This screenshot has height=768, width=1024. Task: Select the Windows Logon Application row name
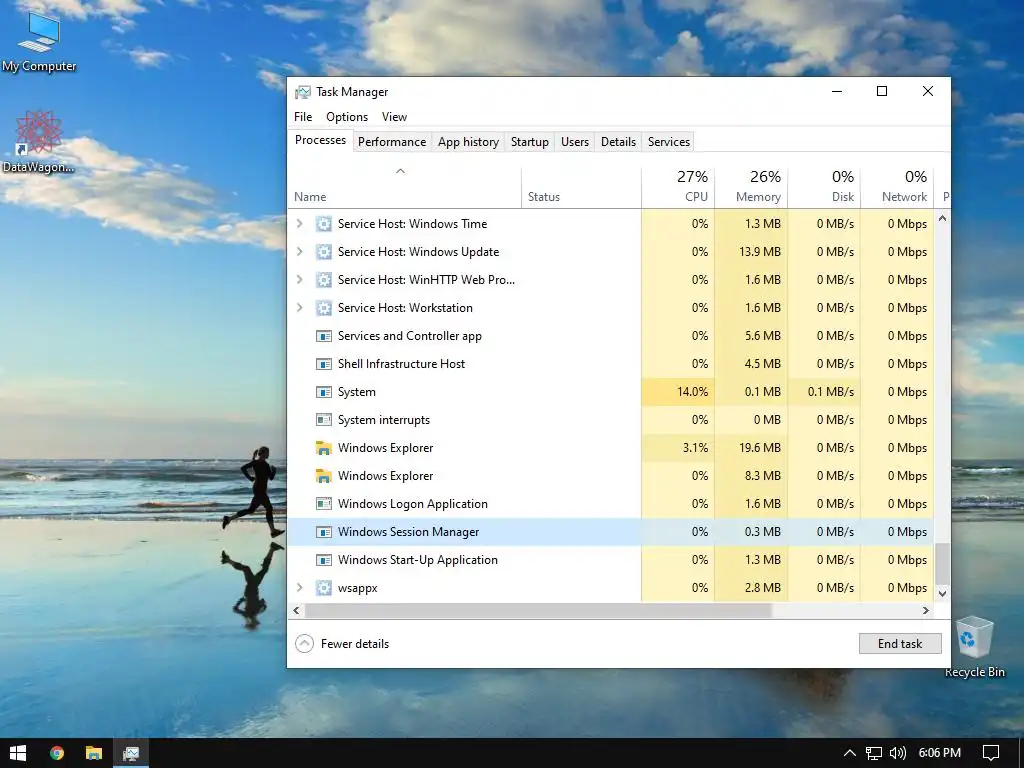point(413,504)
